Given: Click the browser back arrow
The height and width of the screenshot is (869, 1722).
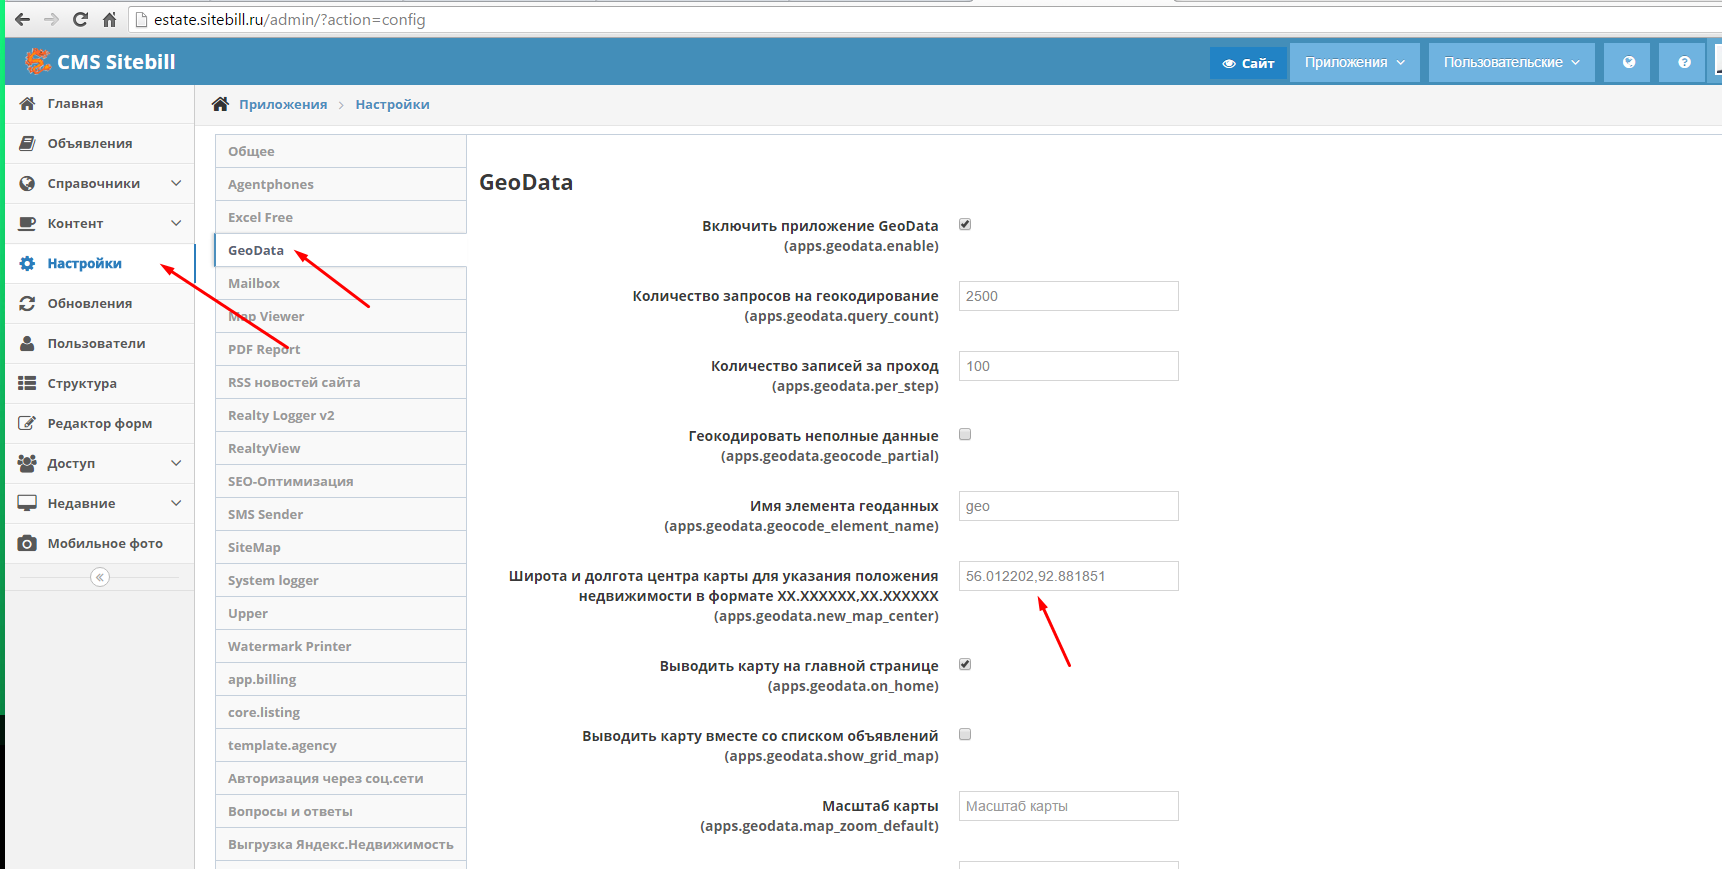Looking at the screenshot, I should [x=22, y=19].
